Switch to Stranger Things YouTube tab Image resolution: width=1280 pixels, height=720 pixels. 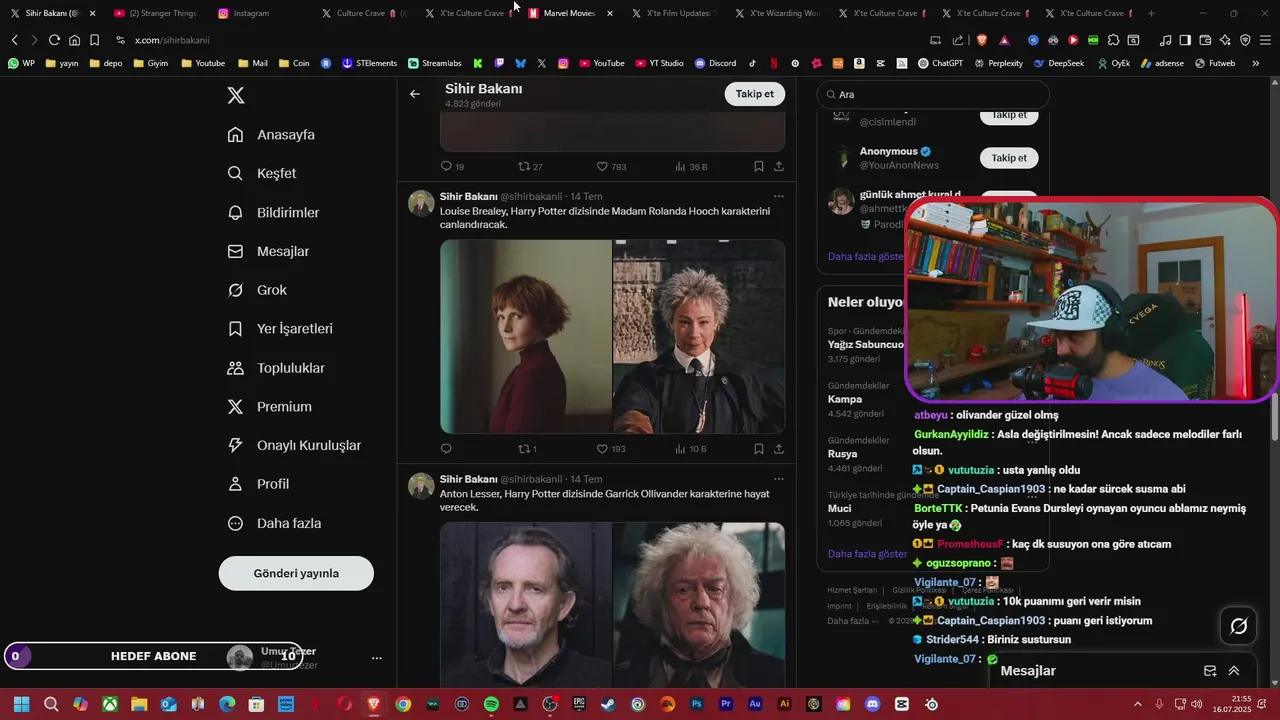[160, 13]
